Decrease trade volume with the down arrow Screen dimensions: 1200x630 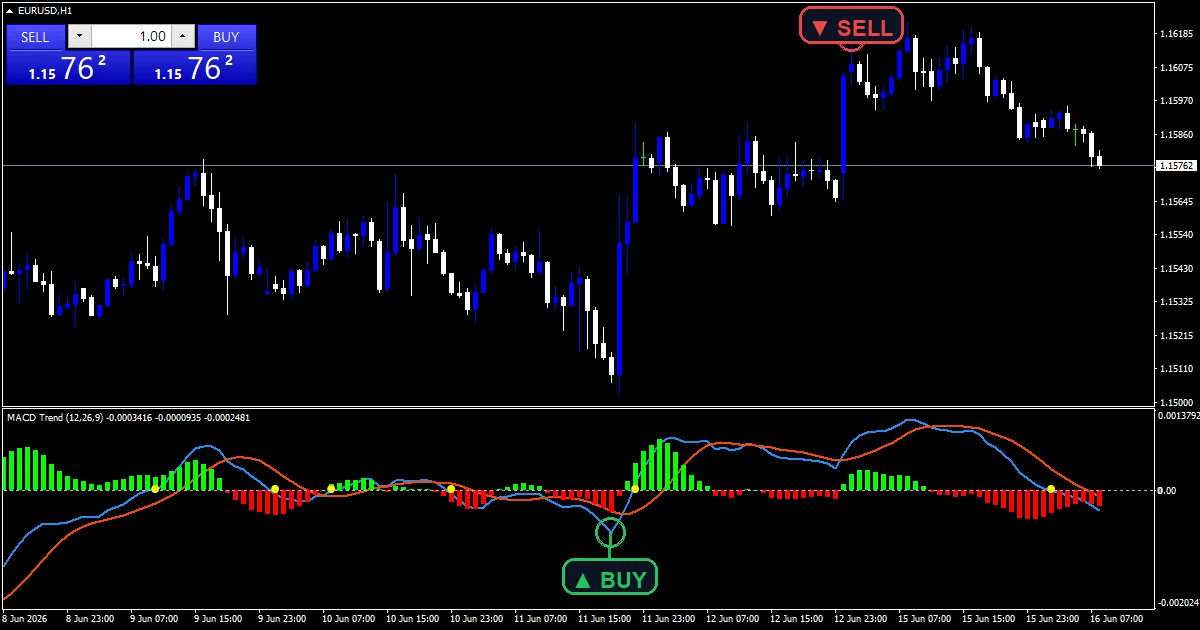click(x=79, y=37)
